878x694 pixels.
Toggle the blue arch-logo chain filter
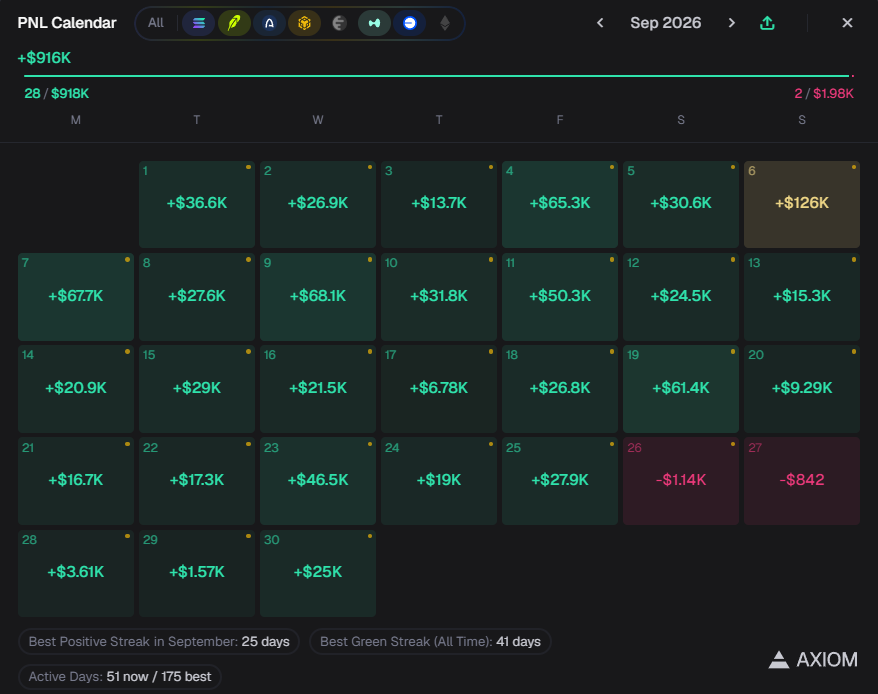point(269,23)
